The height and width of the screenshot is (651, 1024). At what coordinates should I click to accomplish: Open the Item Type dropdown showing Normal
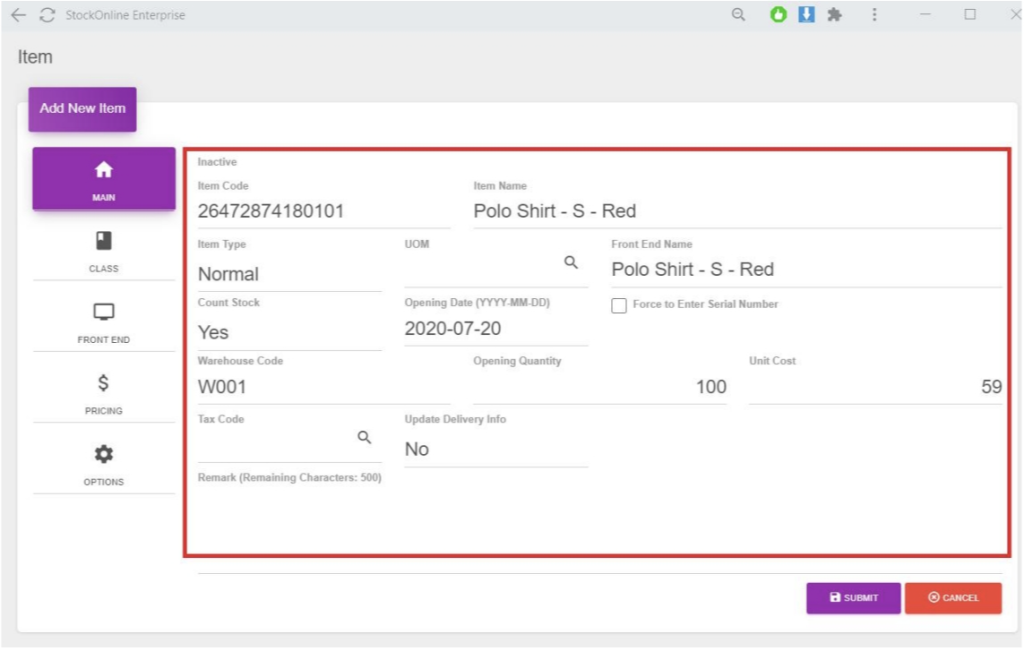tap(289, 274)
